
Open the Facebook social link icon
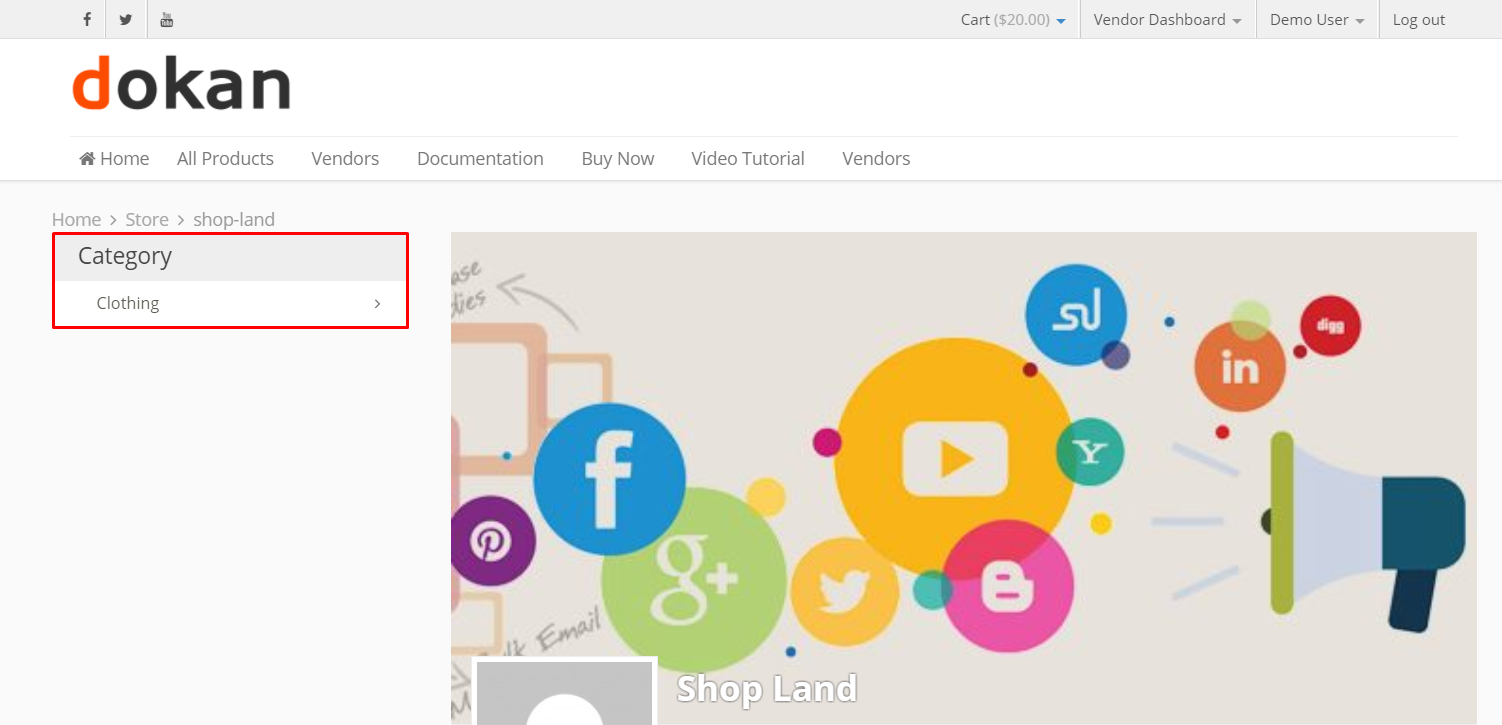(88, 20)
